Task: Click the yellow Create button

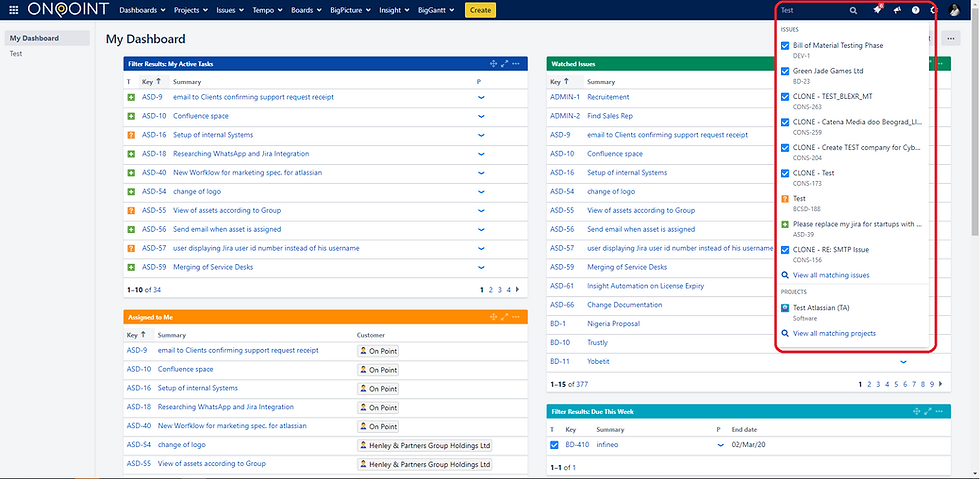Action: (480, 10)
